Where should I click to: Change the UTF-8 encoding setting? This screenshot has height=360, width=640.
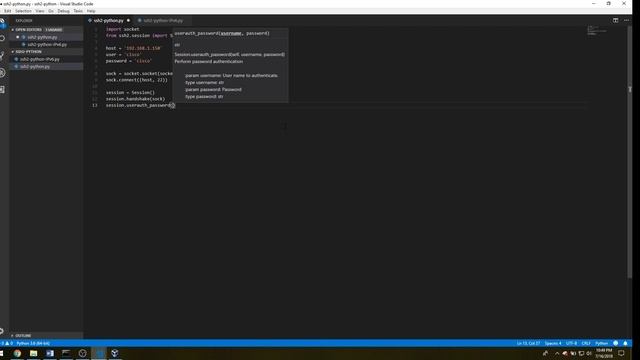571,343
